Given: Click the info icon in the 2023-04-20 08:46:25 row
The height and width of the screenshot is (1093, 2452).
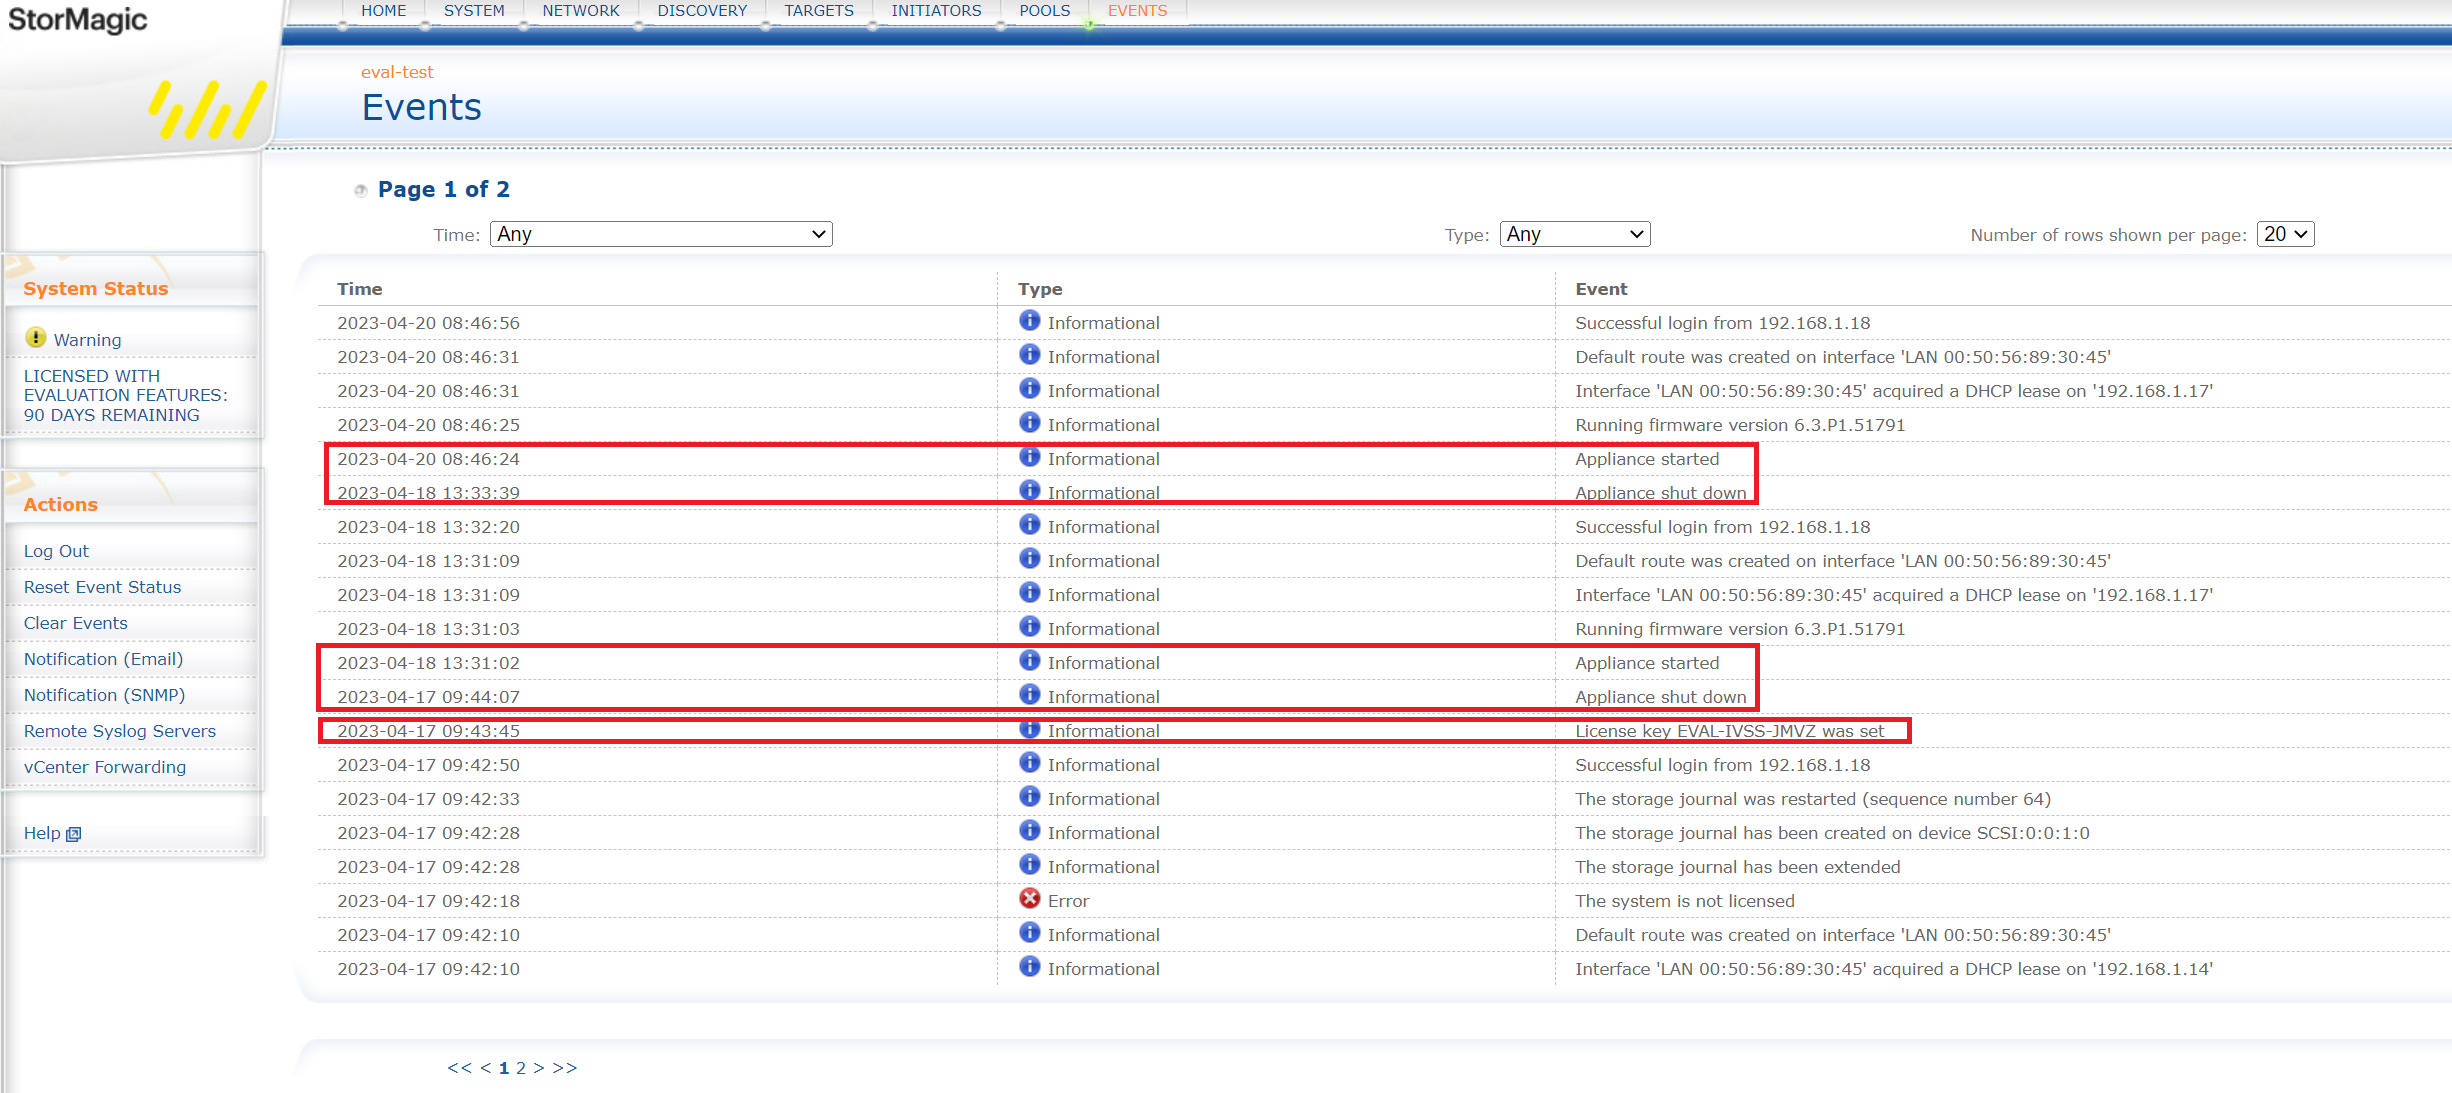Looking at the screenshot, I should click(x=1029, y=422).
